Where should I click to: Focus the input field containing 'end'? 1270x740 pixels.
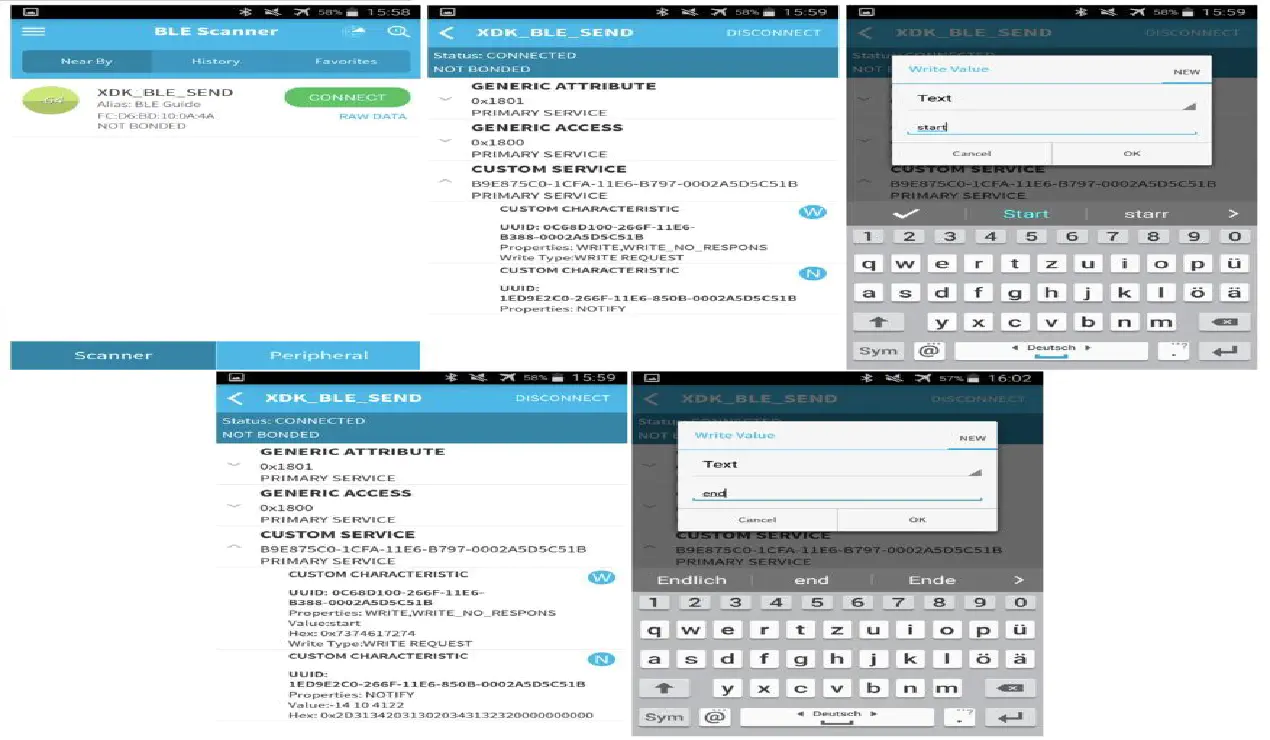click(x=838, y=493)
